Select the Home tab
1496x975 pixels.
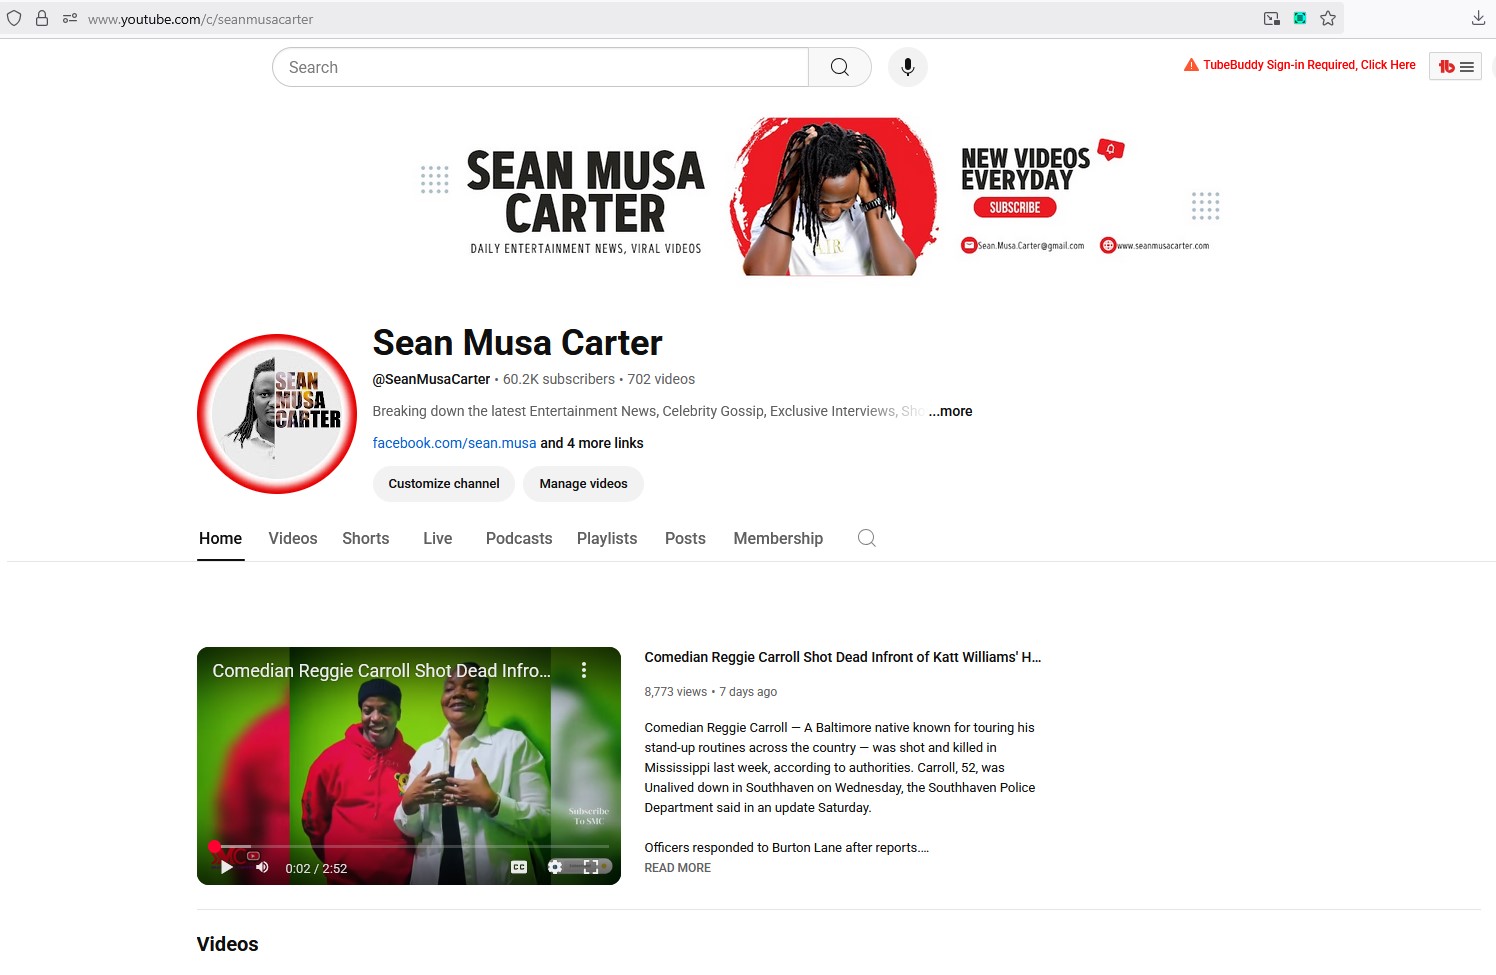[x=220, y=538]
